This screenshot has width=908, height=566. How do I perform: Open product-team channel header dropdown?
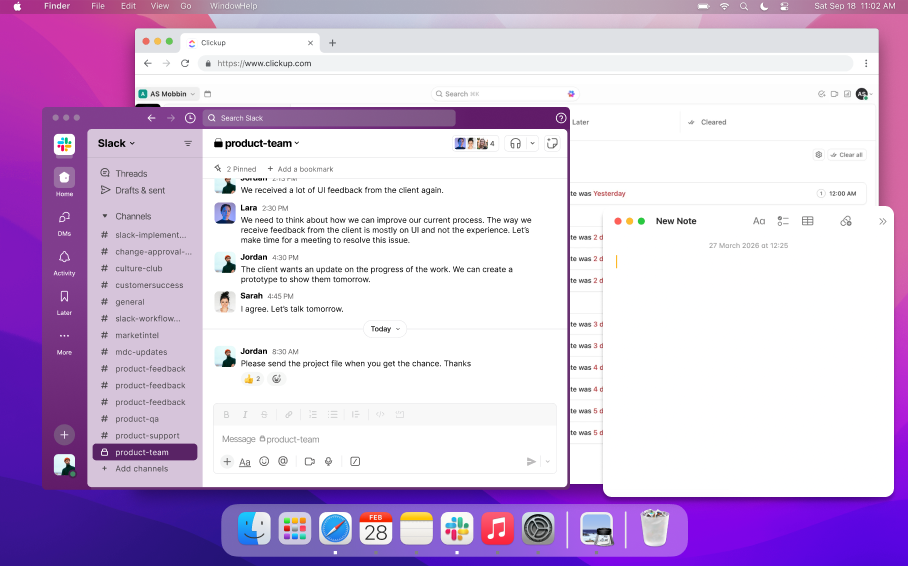point(257,143)
